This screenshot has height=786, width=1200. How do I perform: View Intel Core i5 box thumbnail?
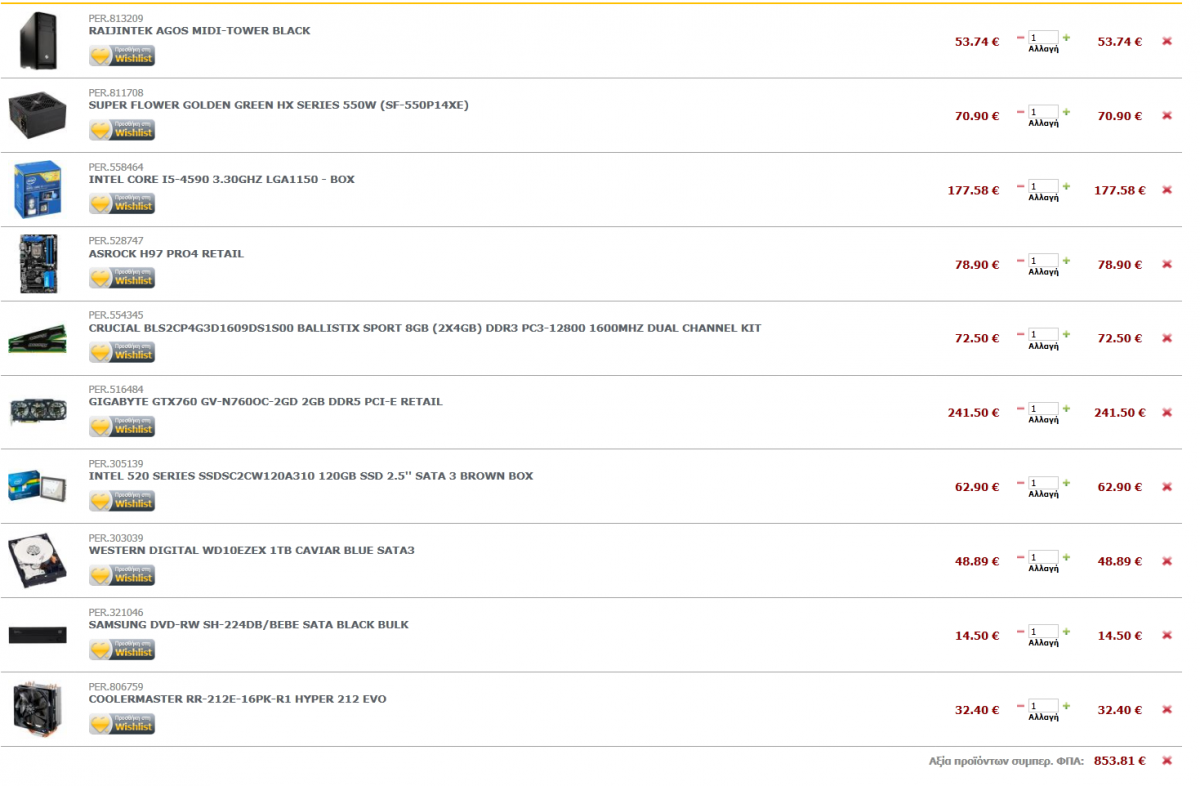coord(38,190)
